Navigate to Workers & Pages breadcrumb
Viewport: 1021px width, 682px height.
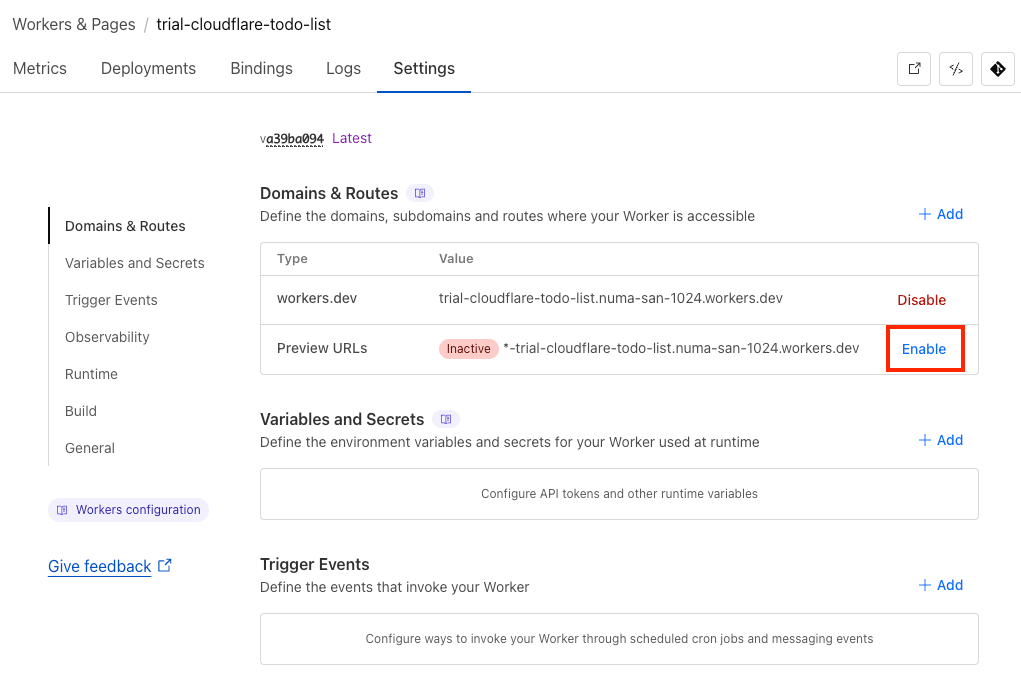pyautogui.click(x=74, y=24)
